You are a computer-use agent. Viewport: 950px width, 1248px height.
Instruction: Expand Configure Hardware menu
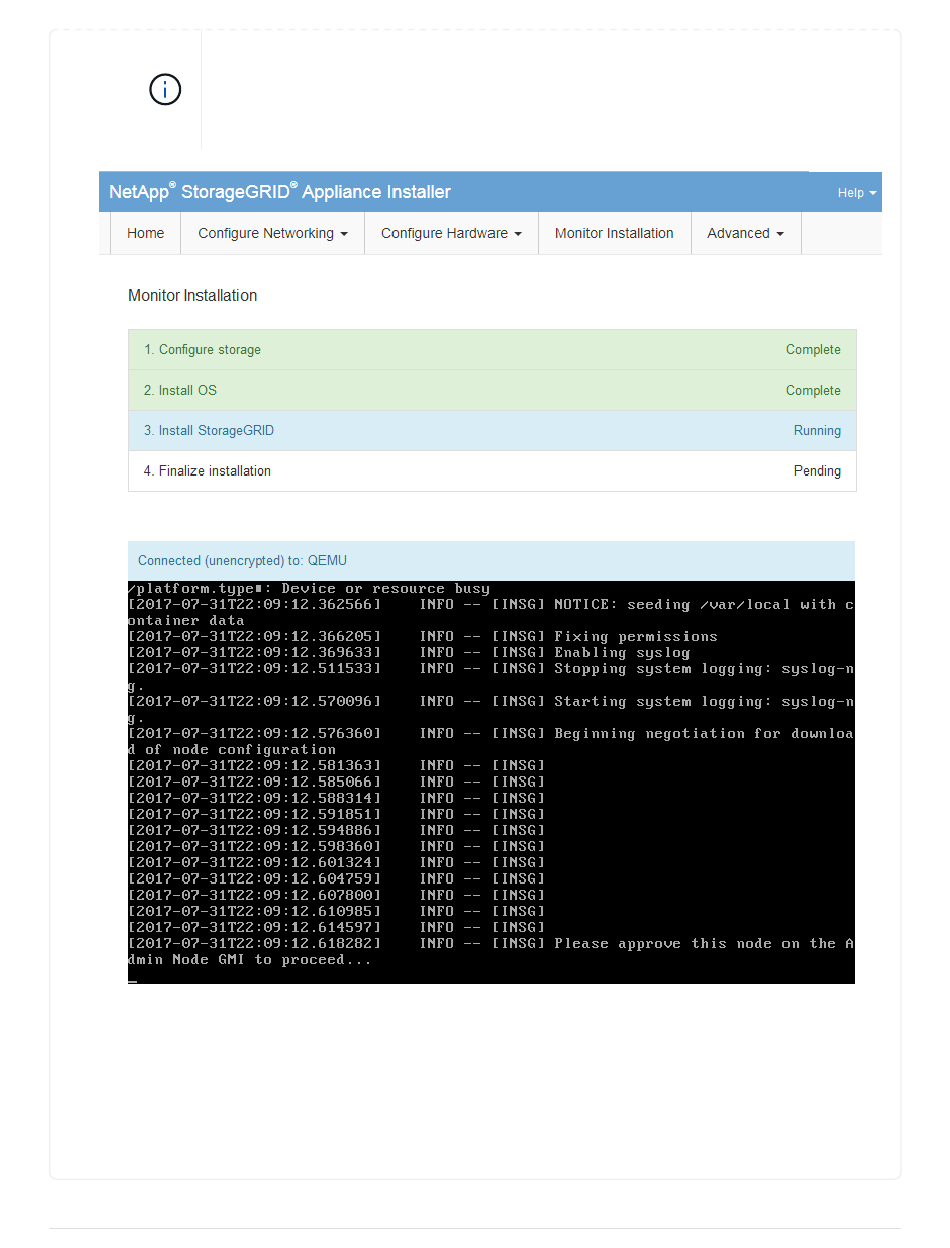click(x=451, y=233)
